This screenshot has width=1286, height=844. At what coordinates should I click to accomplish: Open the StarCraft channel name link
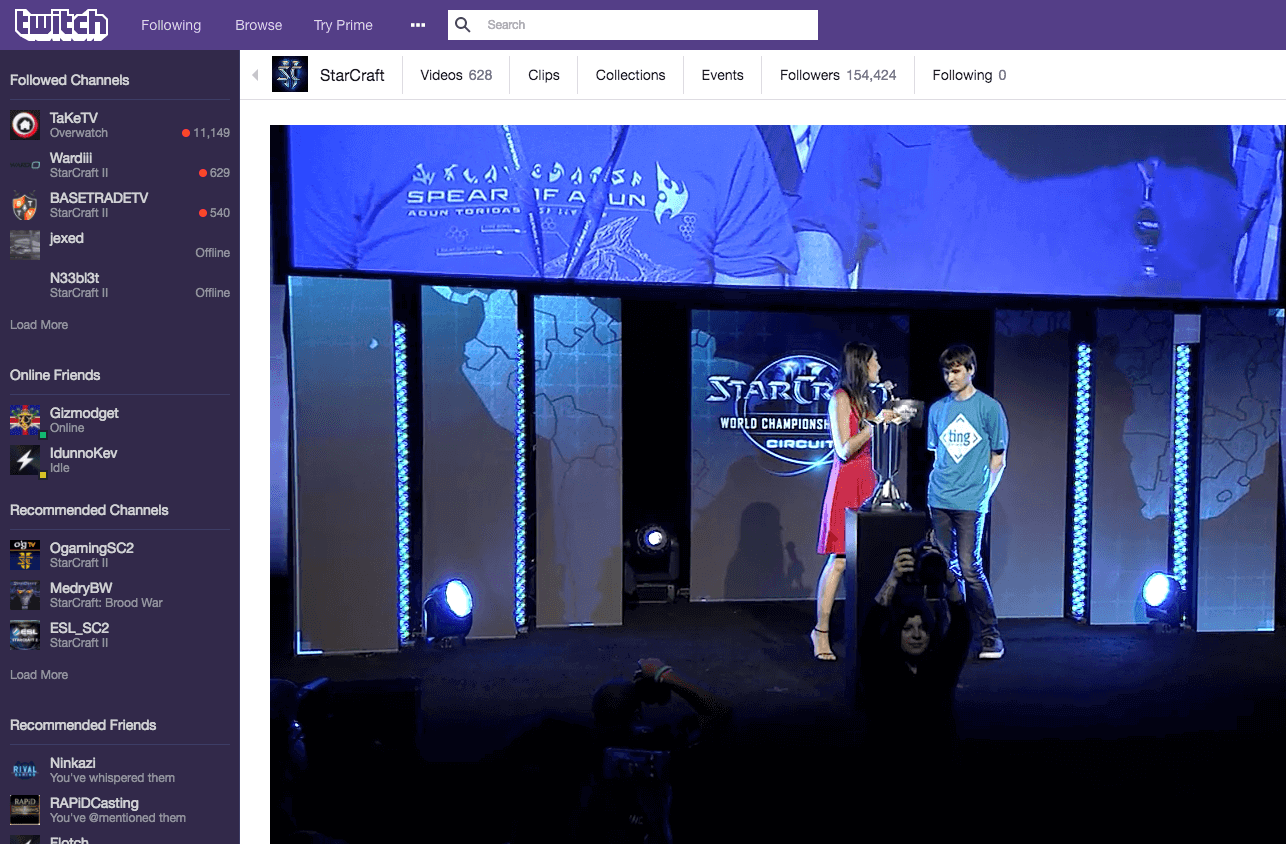point(352,75)
